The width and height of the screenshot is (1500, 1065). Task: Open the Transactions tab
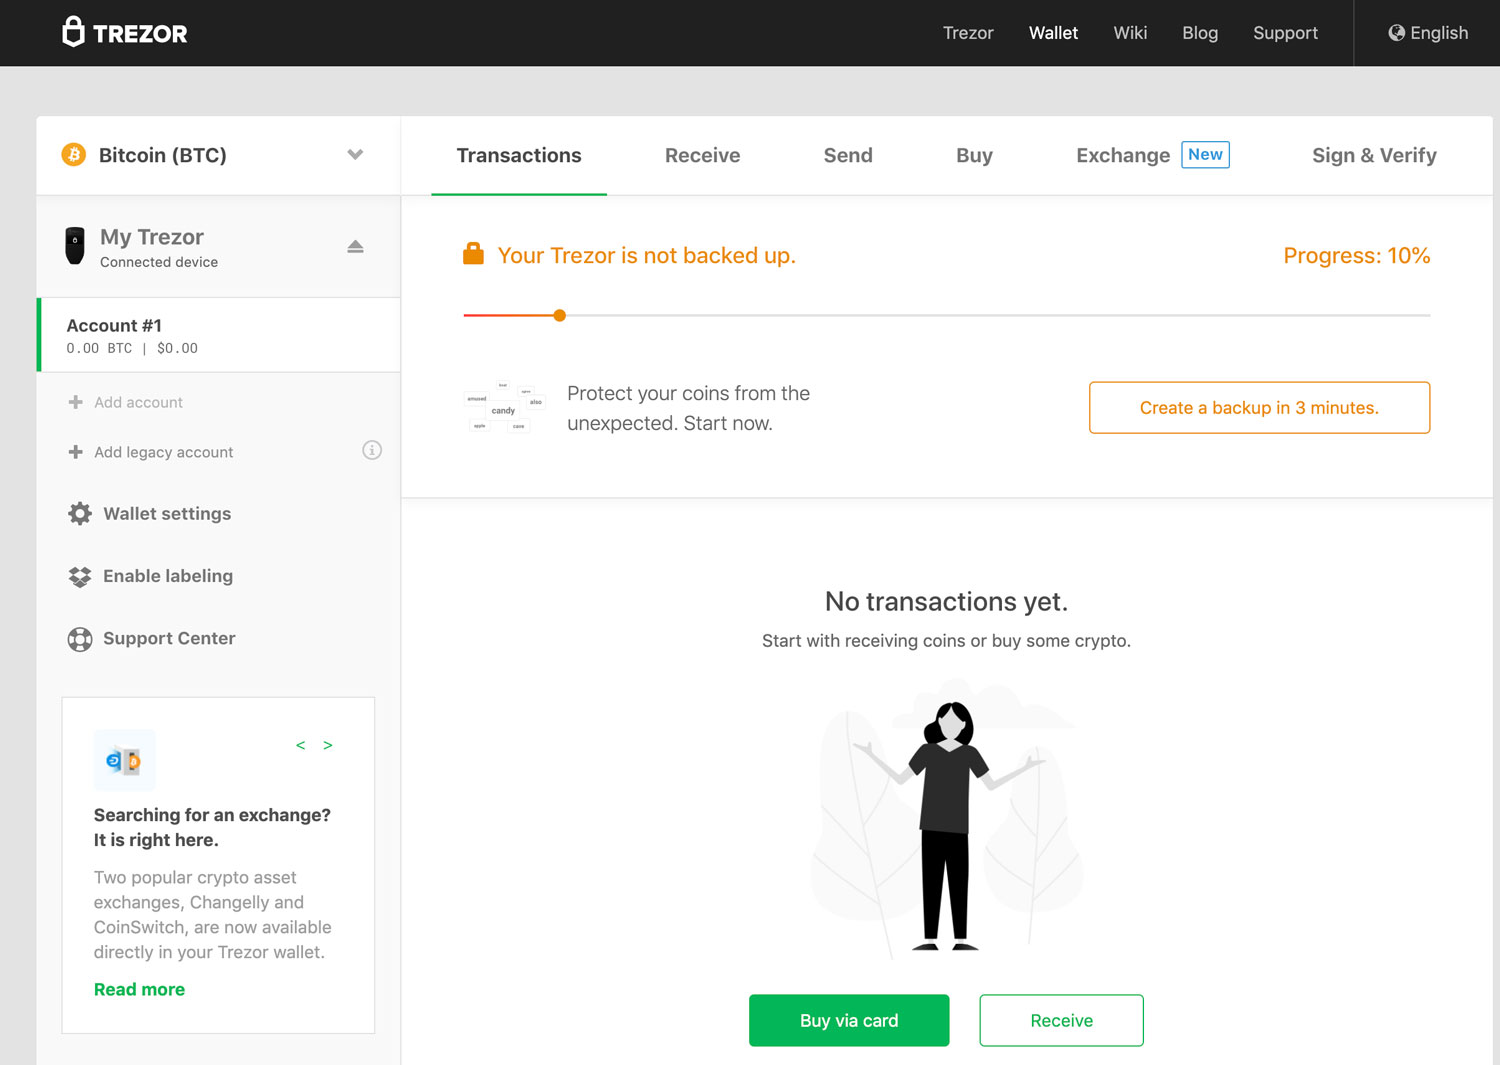(519, 155)
